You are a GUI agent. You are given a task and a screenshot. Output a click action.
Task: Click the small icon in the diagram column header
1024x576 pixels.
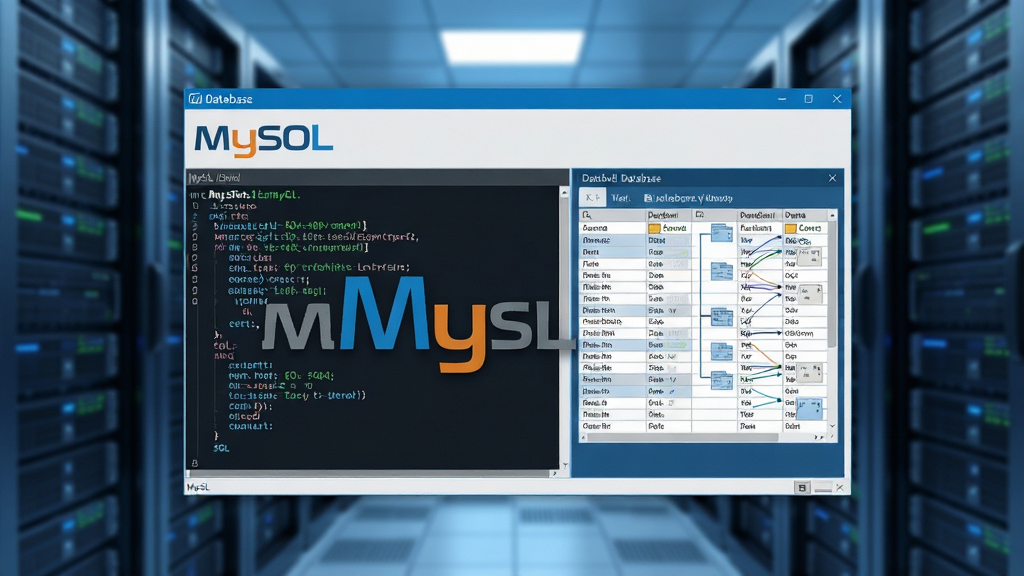click(x=699, y=215)
